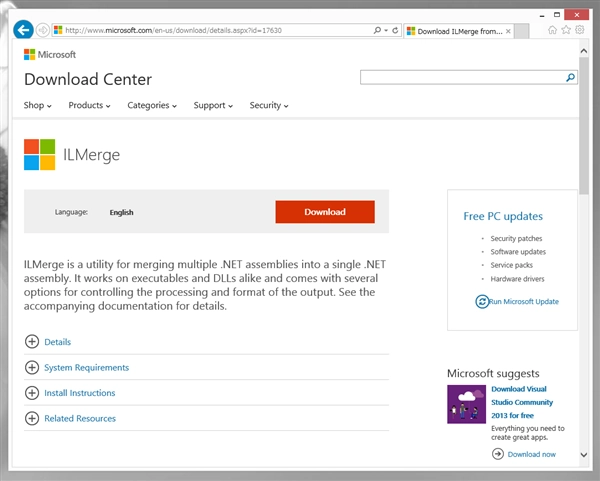Click the Run Microsoft Update link

point(524,302)
